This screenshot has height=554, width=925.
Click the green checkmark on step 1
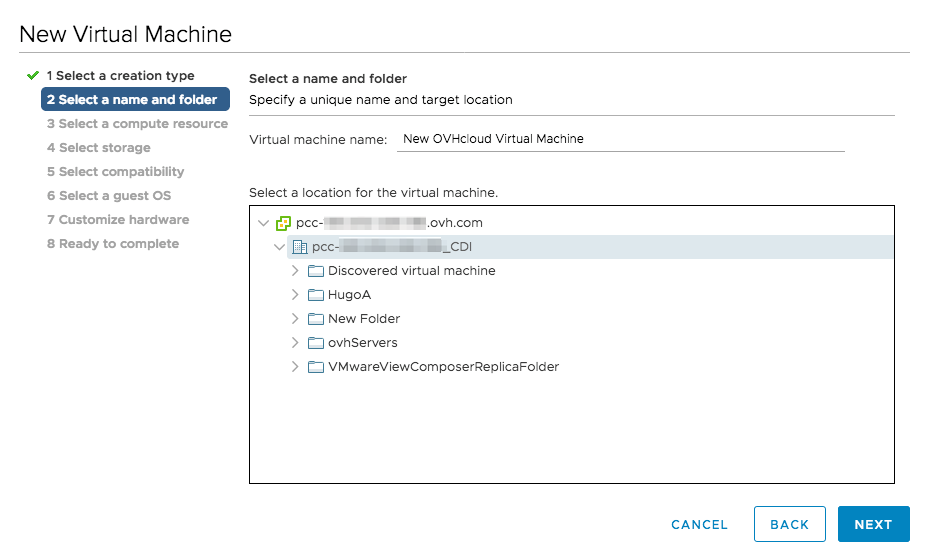pyautogui.click(x=33, y=76)
